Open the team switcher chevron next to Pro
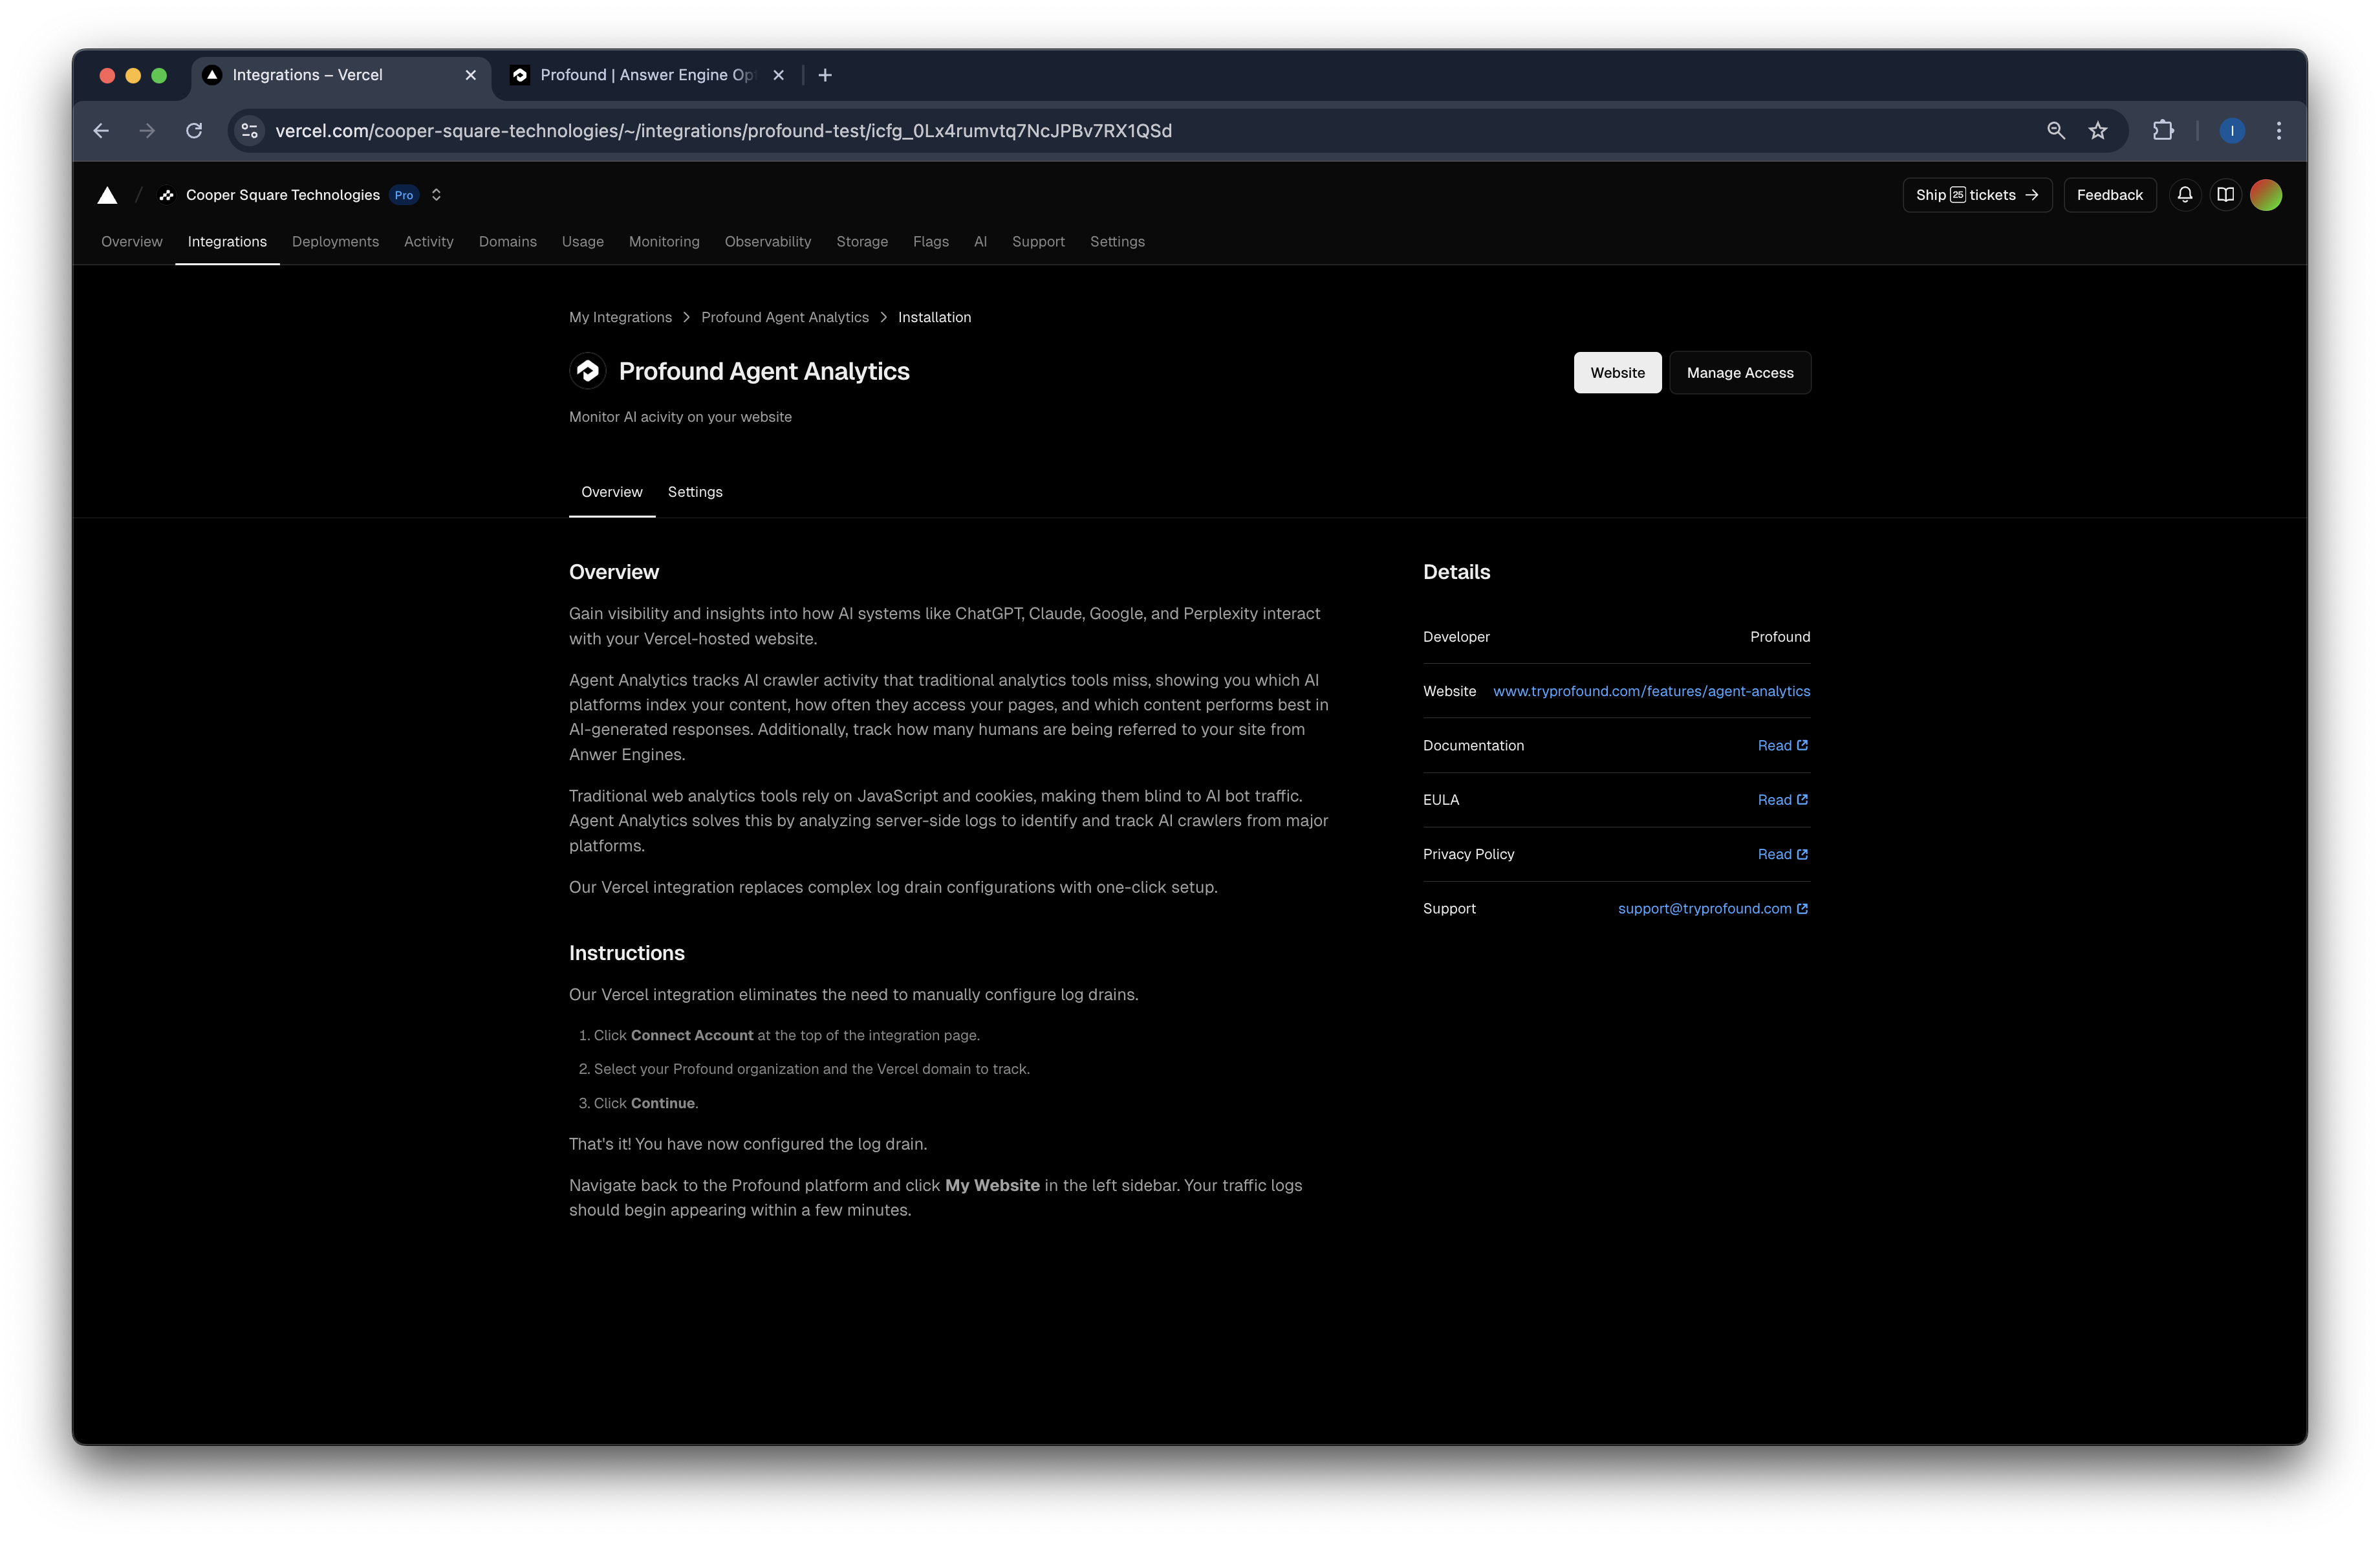The width and height of the screenshot is (2380, 1541). [x=436, y=195]
